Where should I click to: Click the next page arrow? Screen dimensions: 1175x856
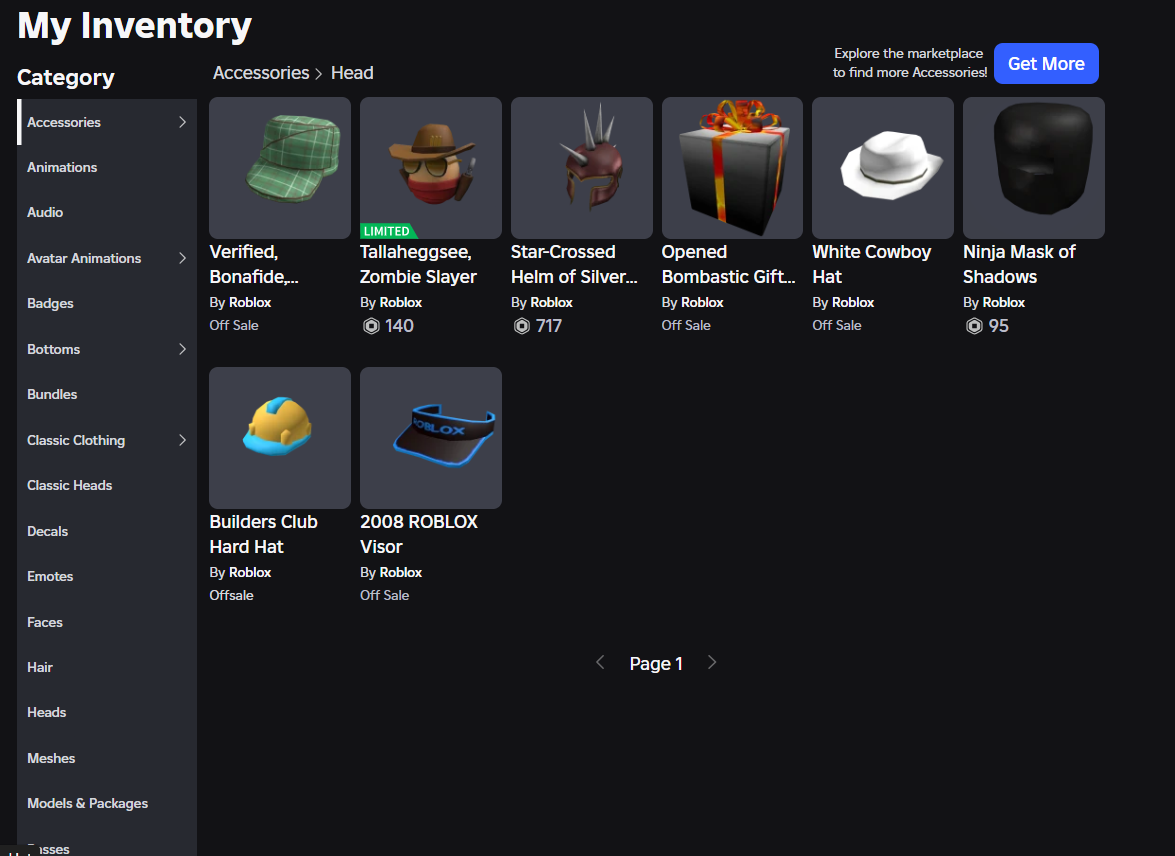click(712, 662)
